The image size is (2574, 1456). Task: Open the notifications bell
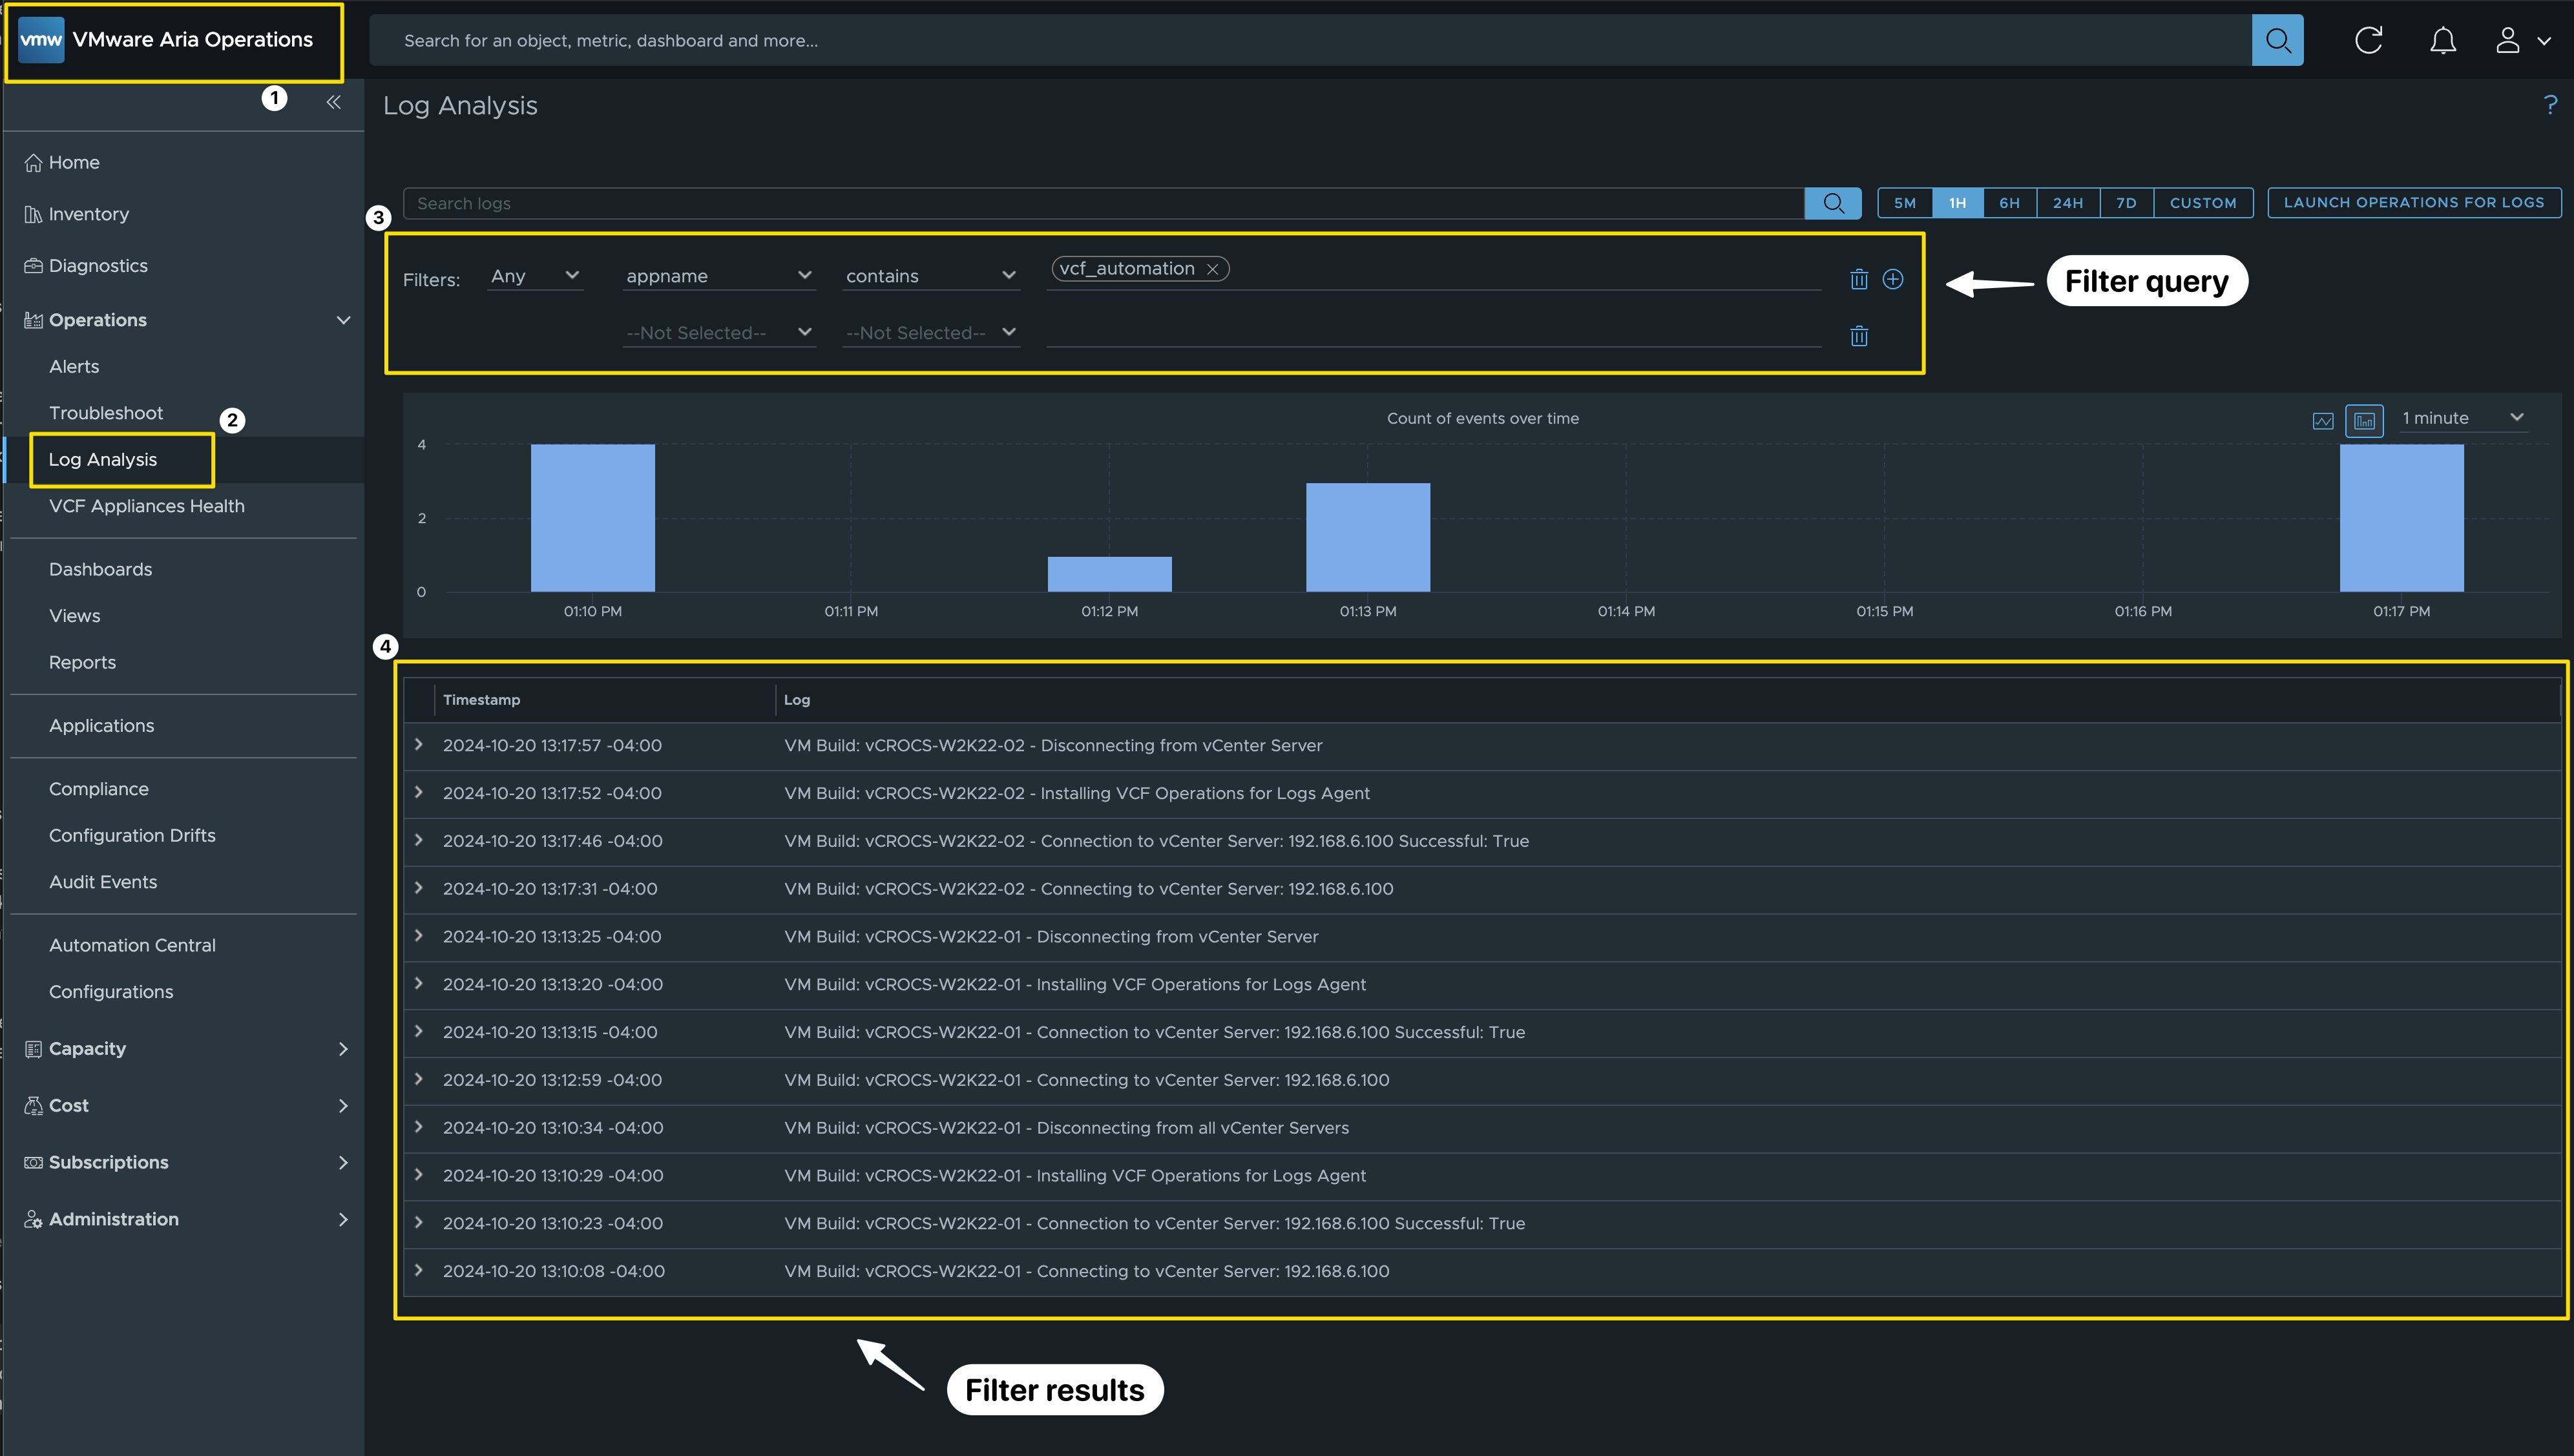click(x=2442, y=40)
